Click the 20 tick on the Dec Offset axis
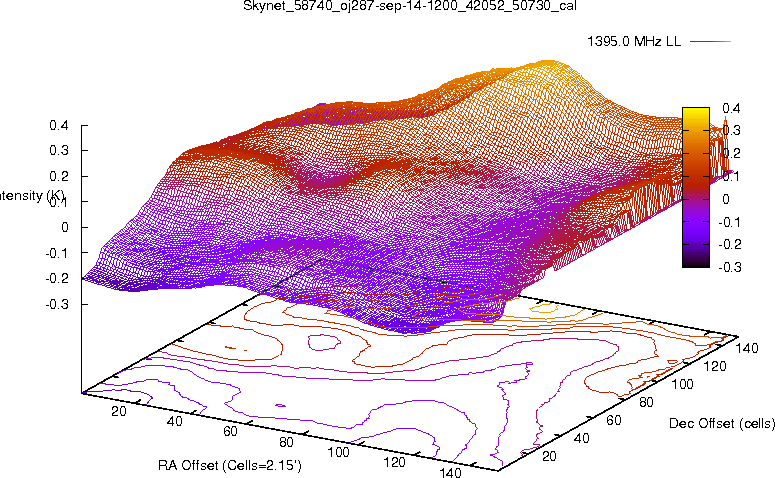Screen dimensions: 775x478 (549, 456)
